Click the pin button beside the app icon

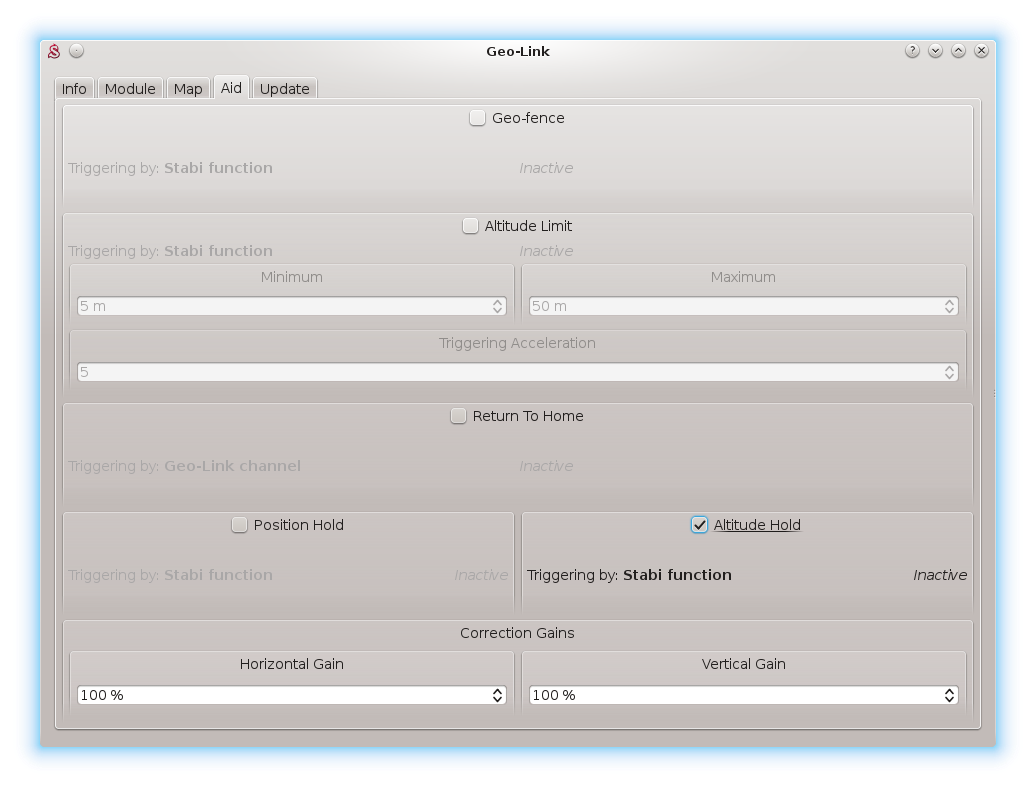[x=77, y=51]
